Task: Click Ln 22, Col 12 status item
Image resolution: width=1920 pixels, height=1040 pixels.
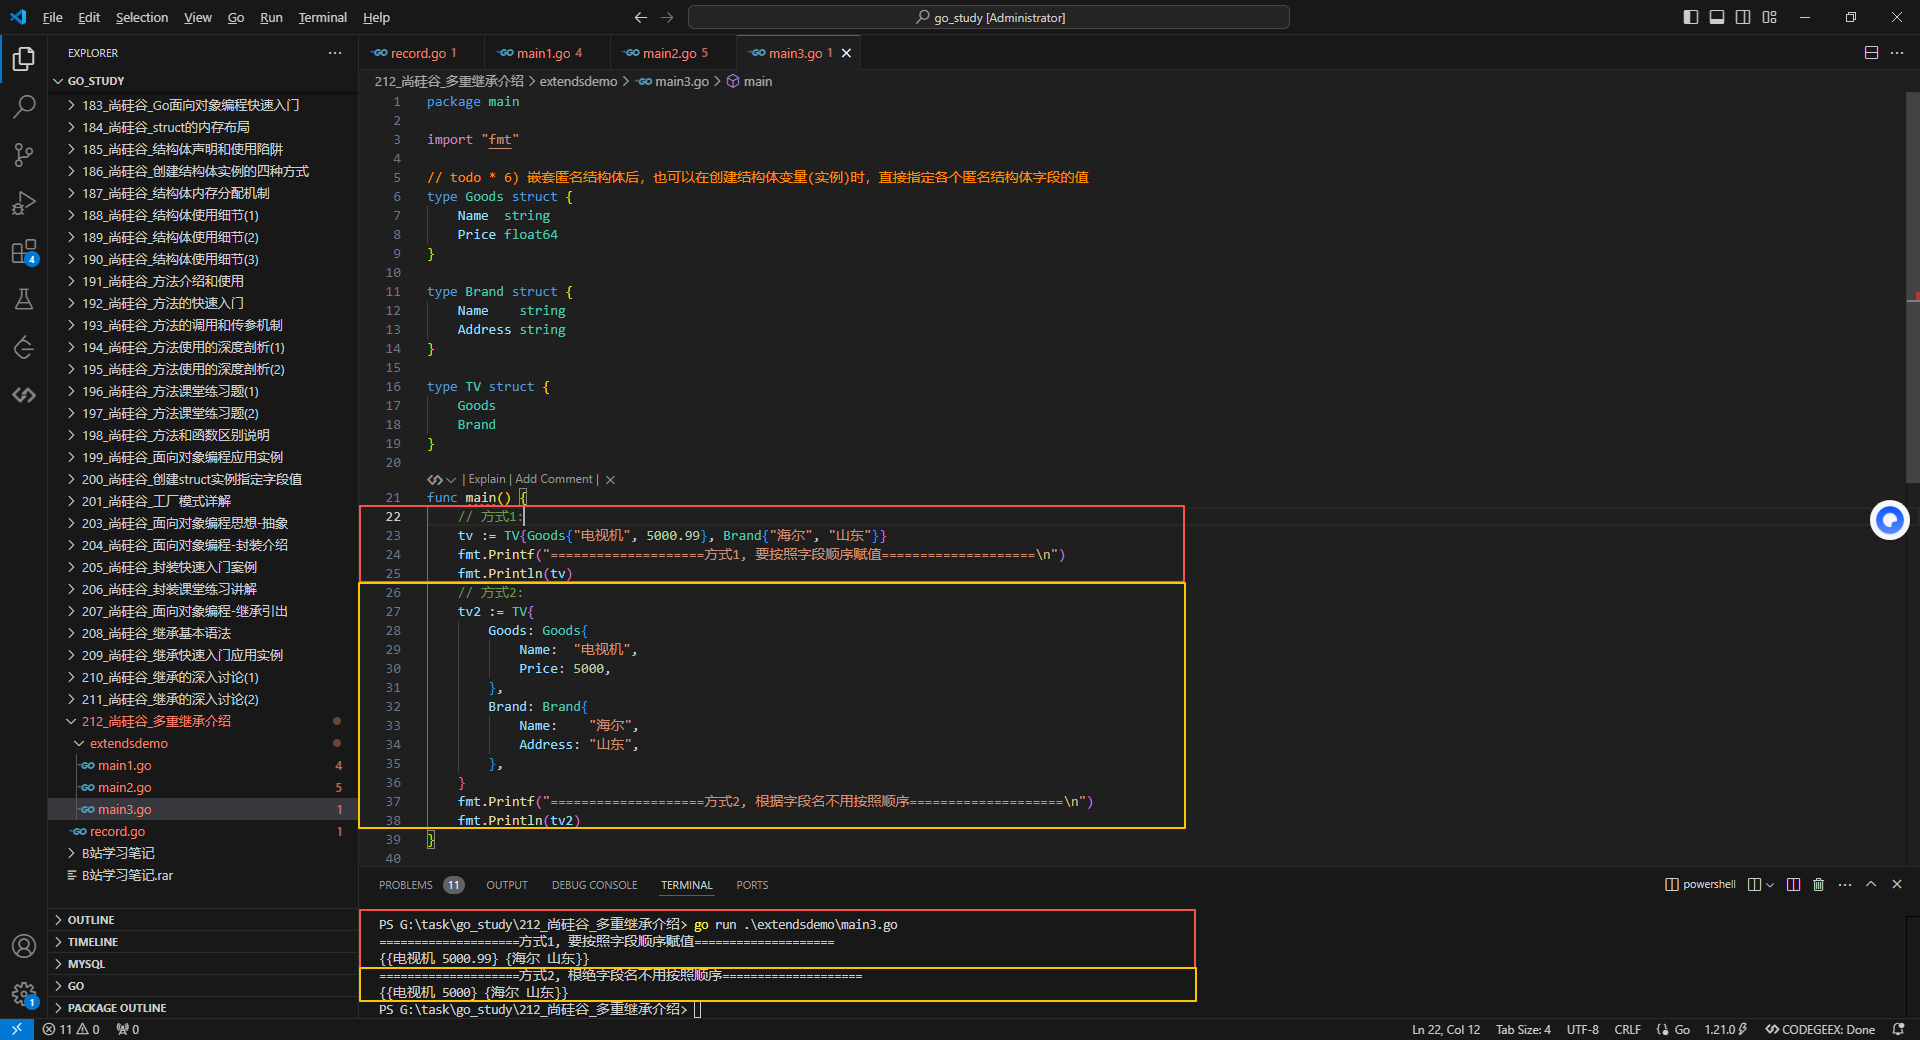Action: [x=1446, y=1030]
